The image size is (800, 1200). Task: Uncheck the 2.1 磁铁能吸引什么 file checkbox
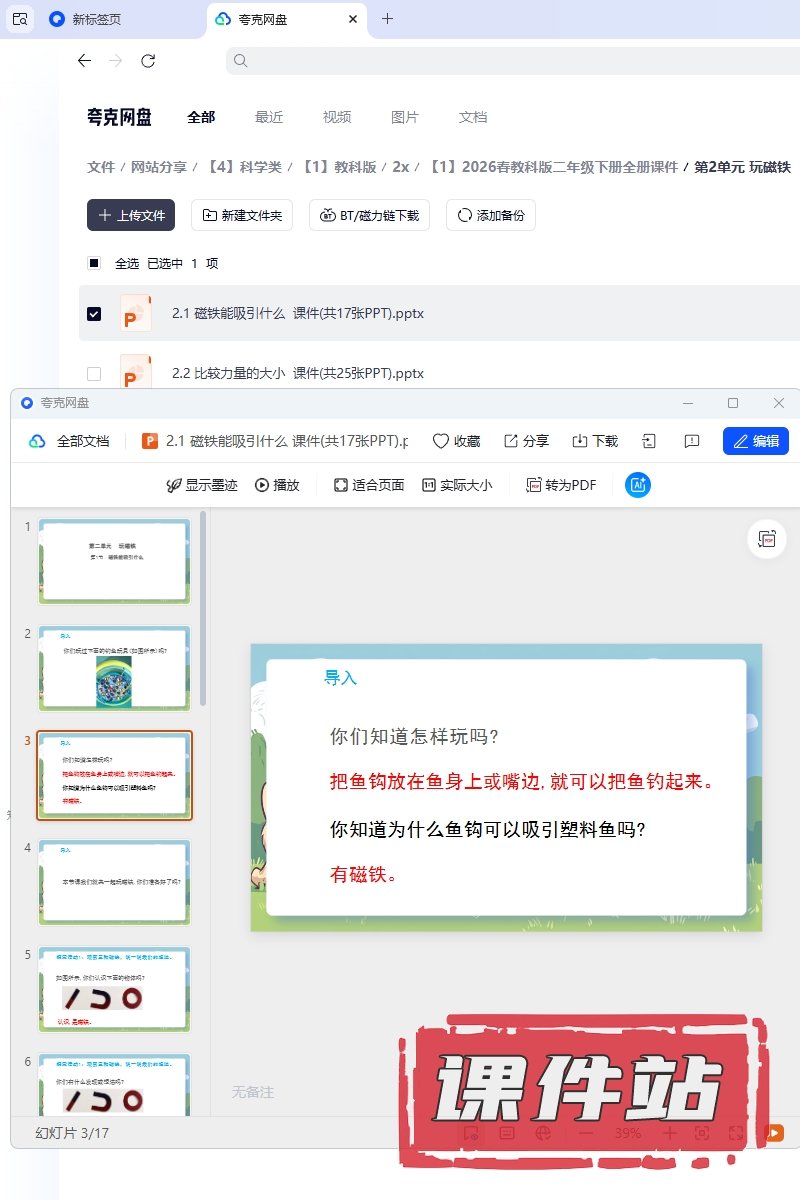coord(94,314)
